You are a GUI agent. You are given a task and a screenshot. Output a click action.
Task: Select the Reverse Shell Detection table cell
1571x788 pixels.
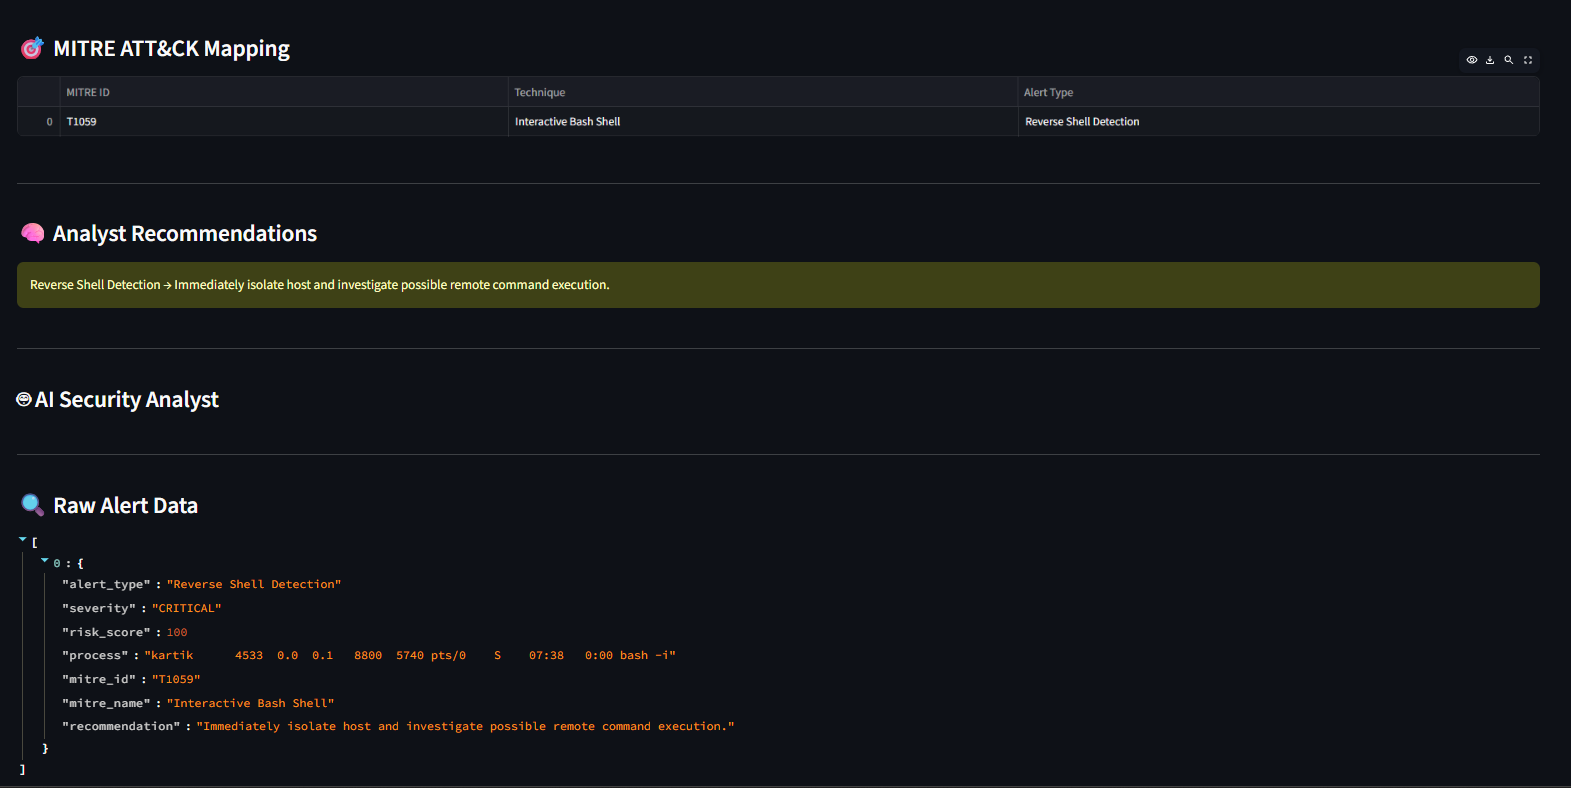[x=1278, y=121]
